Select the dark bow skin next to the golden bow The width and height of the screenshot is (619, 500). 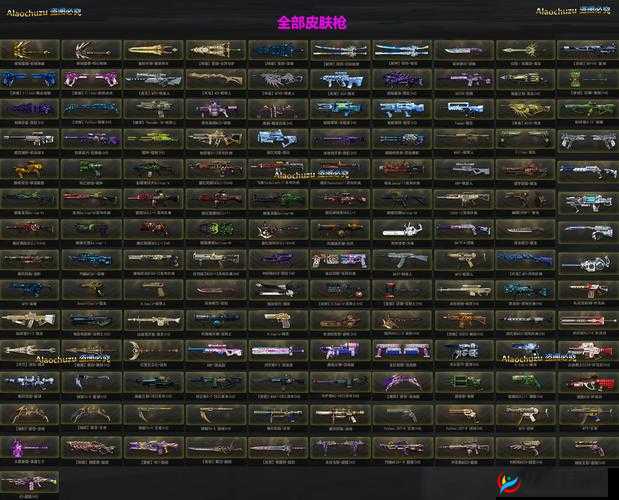click(92, 50)
